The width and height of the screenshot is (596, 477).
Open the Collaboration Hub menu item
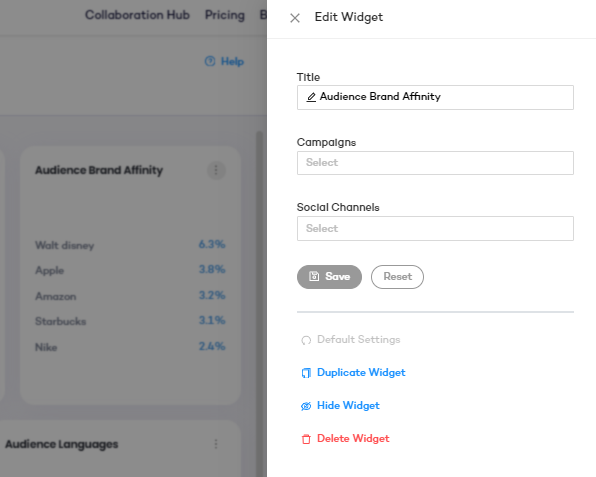(x=137, y=15)
